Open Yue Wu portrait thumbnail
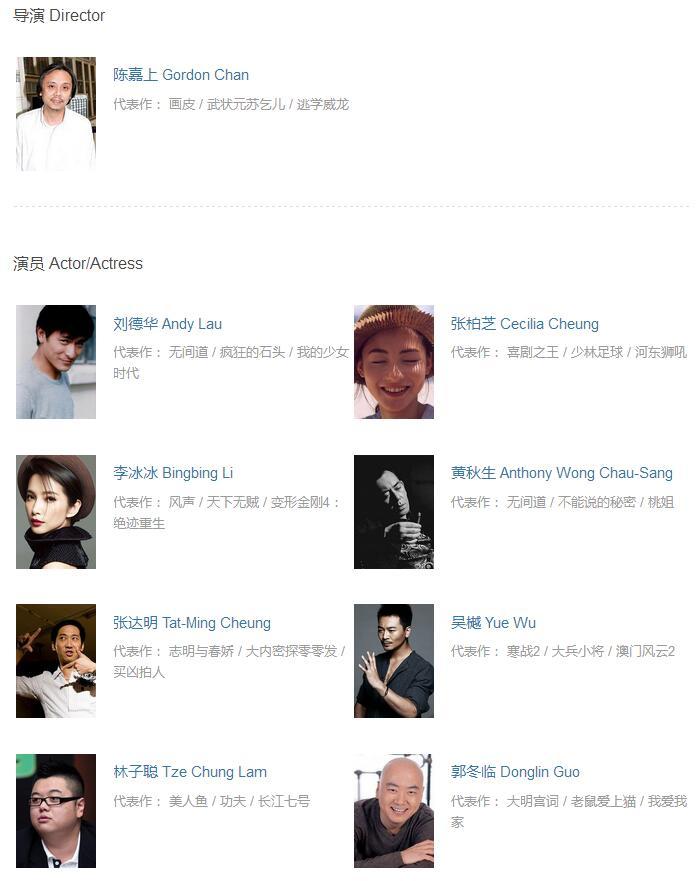 [x=394, y=661]
